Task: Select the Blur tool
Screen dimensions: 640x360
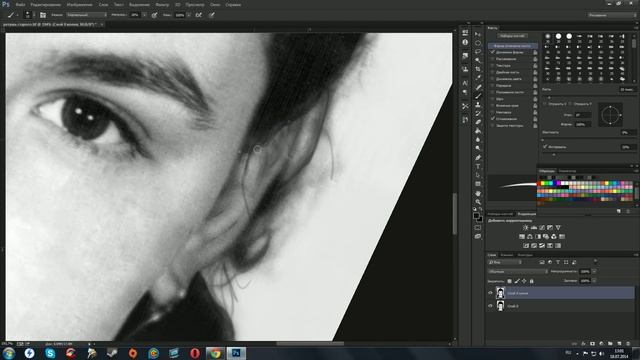Action: click(x=478, y=139)
